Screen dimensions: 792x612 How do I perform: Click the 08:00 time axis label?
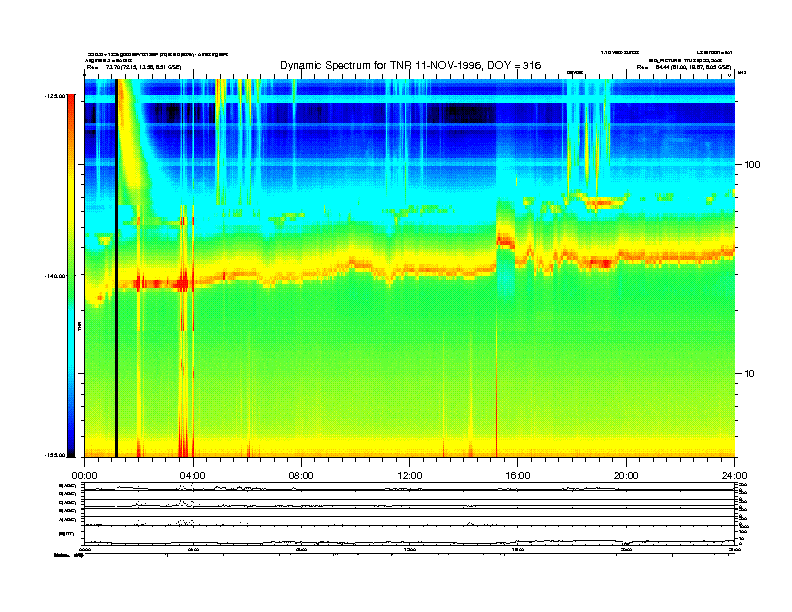pos(301,475)
